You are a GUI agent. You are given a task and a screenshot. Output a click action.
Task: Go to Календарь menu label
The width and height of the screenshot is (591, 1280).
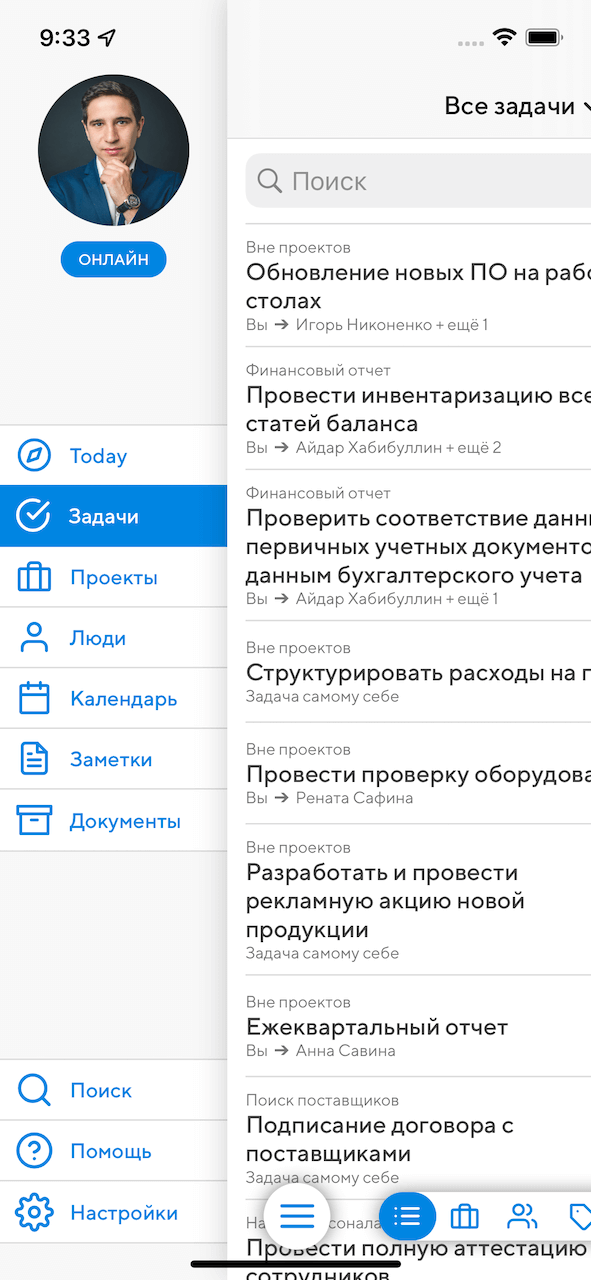click(x=124, y=699)
